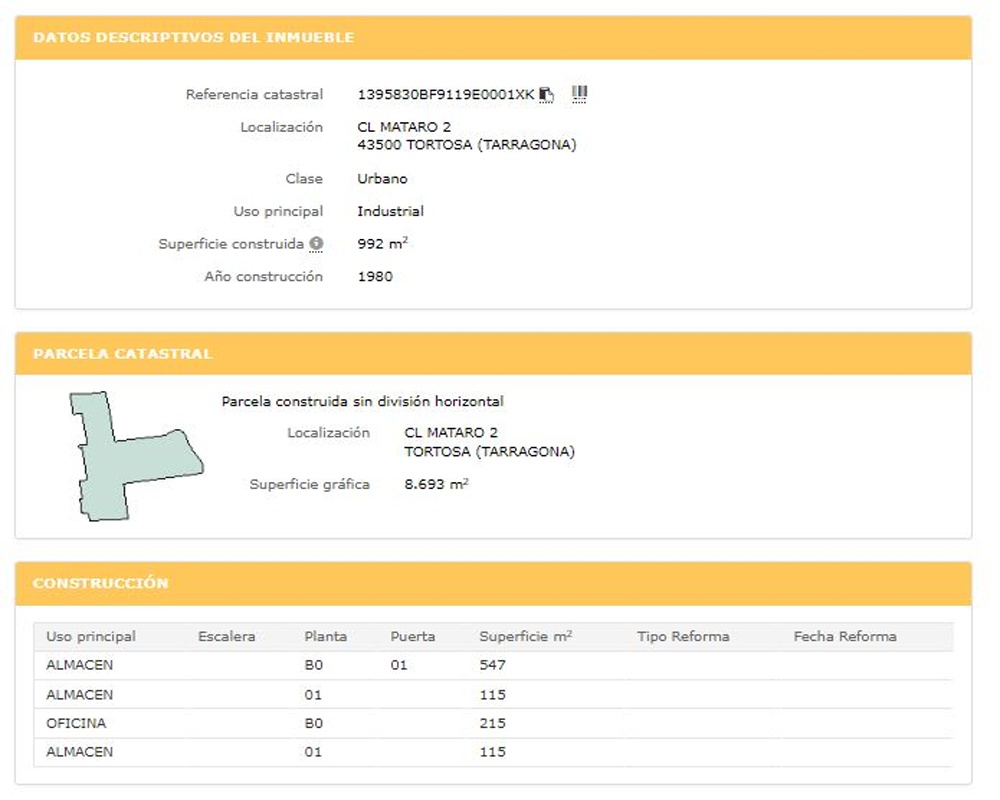The height and width of the screenshot is (800, 1000).
Task: Click the Tipo Reforma column header
Action: (683, 637)
